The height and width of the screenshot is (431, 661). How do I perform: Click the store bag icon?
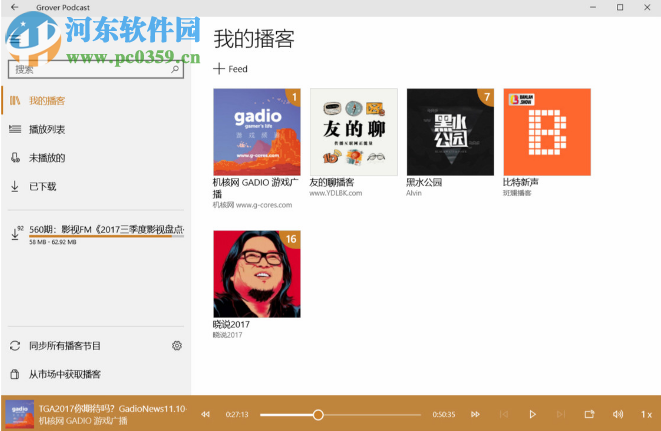click(15, 374)
